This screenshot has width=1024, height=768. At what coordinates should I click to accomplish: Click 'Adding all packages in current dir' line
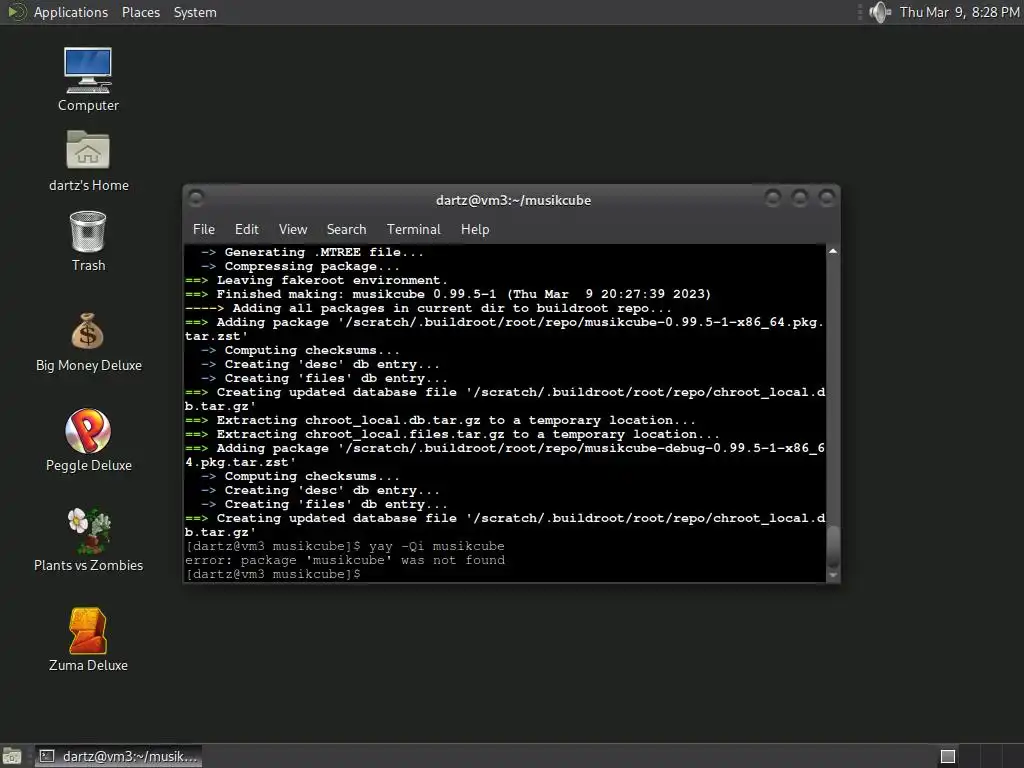point(428,308)
